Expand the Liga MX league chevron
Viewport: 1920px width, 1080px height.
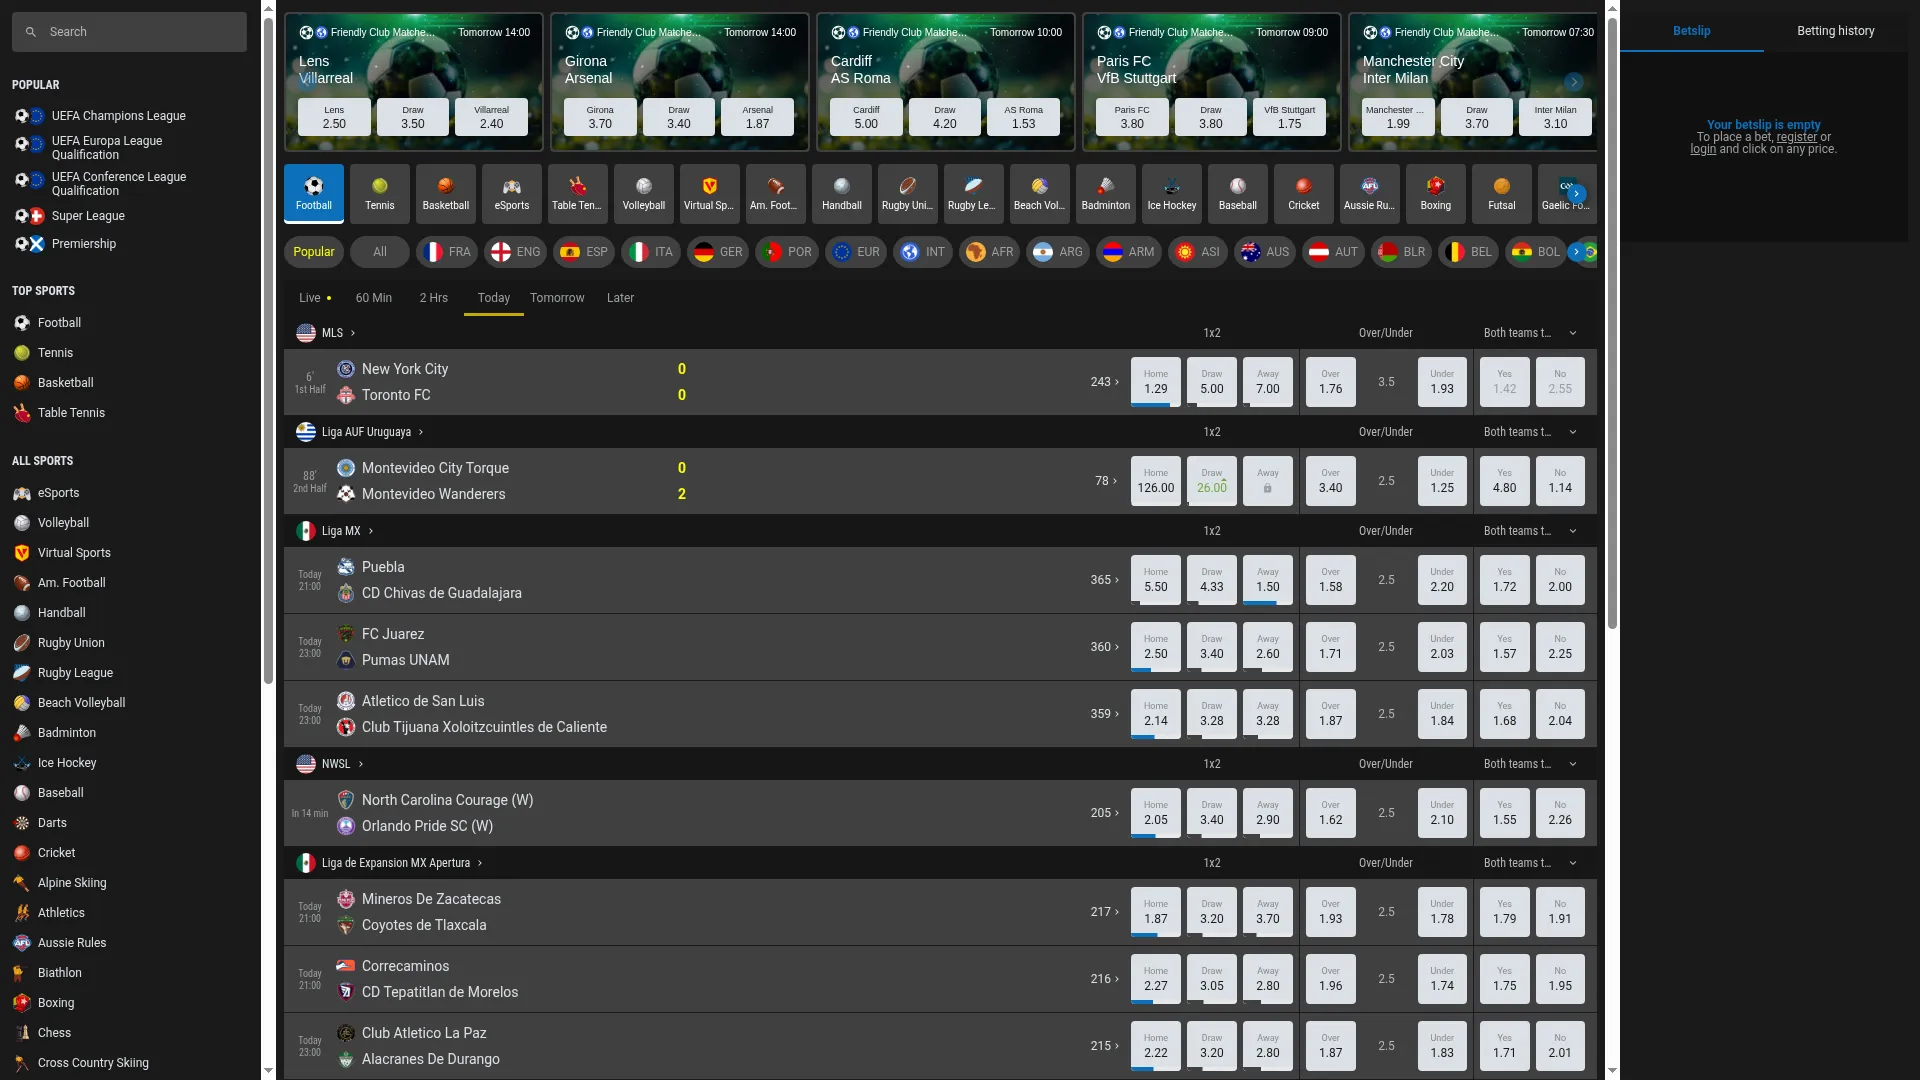[371, 531]
